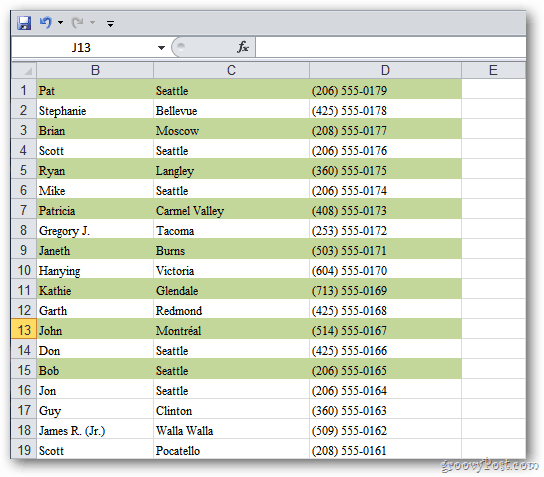Click the Redo arrow icon
544x477 pixels.
(x=77, y=23)
